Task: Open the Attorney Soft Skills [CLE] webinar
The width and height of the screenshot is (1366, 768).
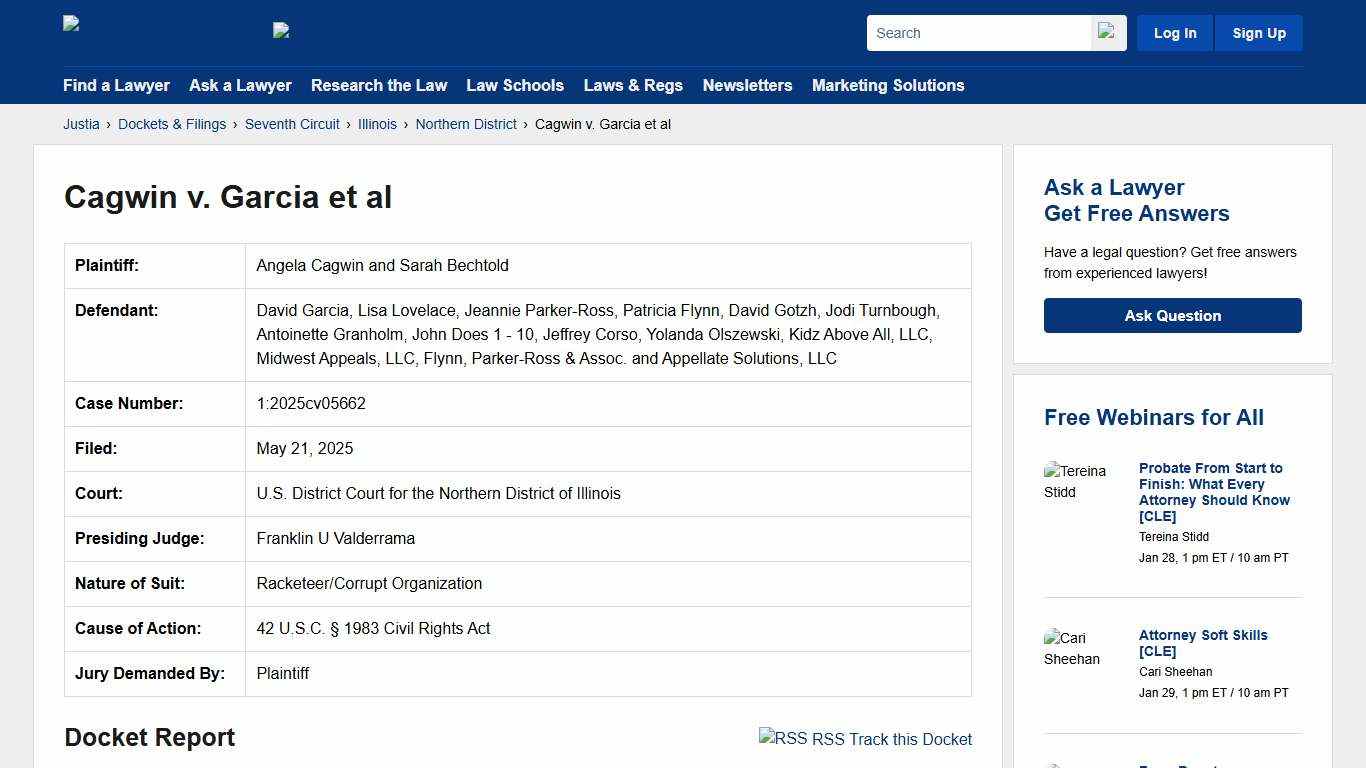Action: (1203, 643)
